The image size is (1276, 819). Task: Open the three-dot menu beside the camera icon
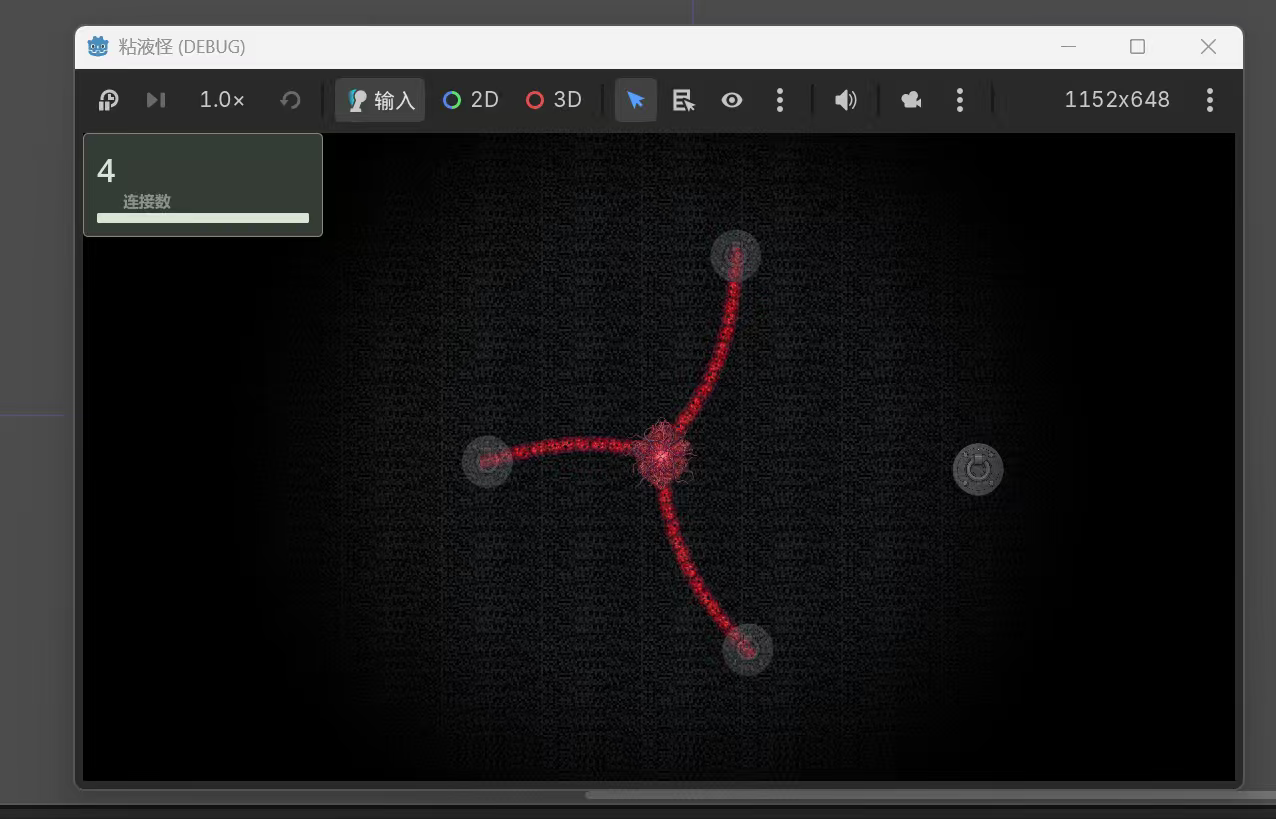tap(960, 100)
